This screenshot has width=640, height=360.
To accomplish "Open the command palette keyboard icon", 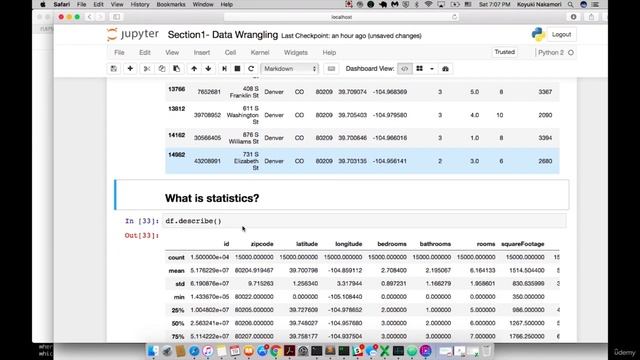I will 331,69.
